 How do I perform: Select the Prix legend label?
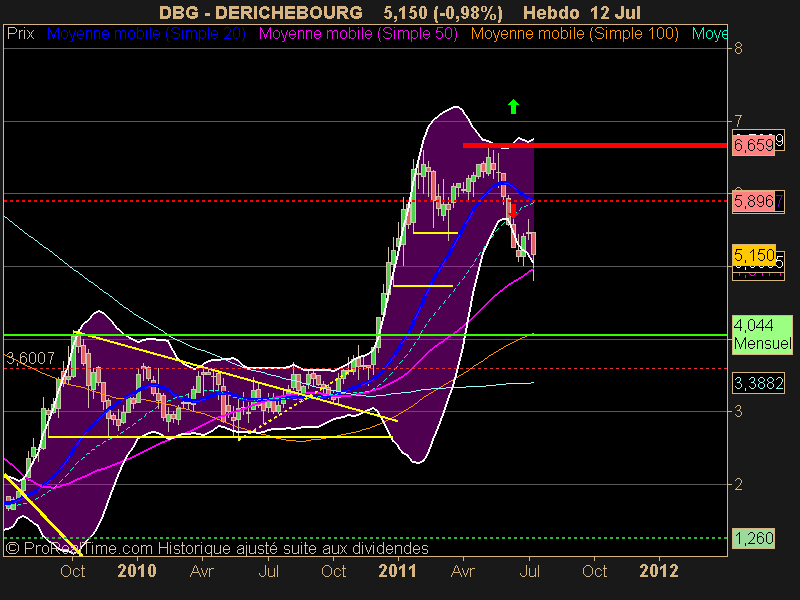coord(20,34)
